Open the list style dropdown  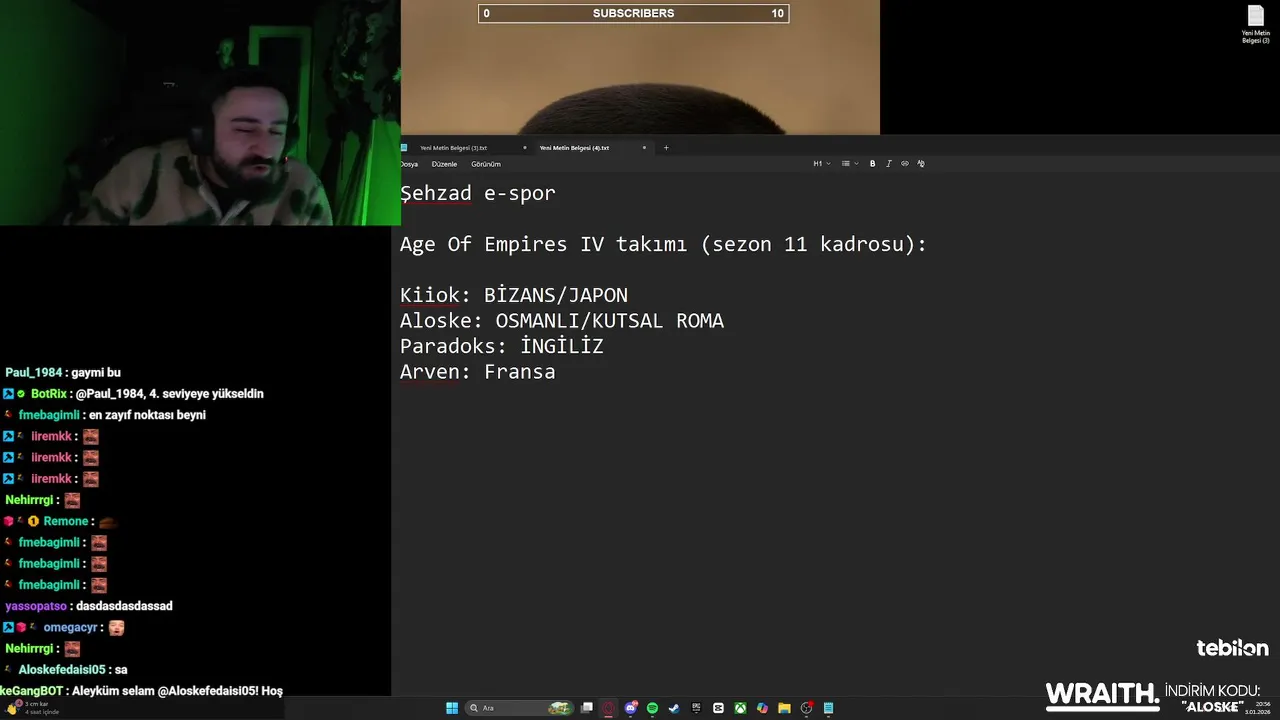848,163
